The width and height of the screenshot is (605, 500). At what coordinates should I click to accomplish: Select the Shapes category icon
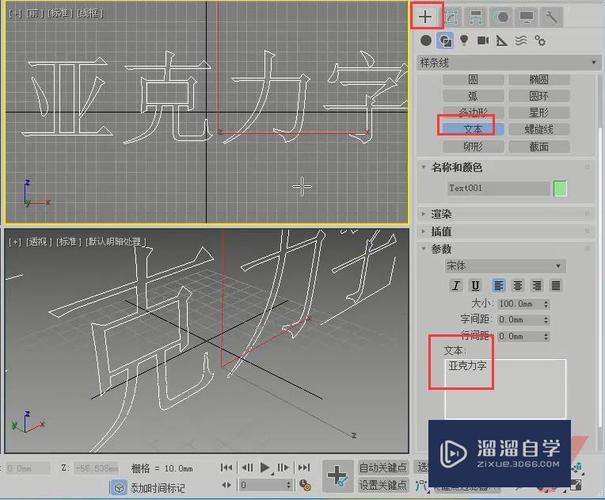click(445, 40)
